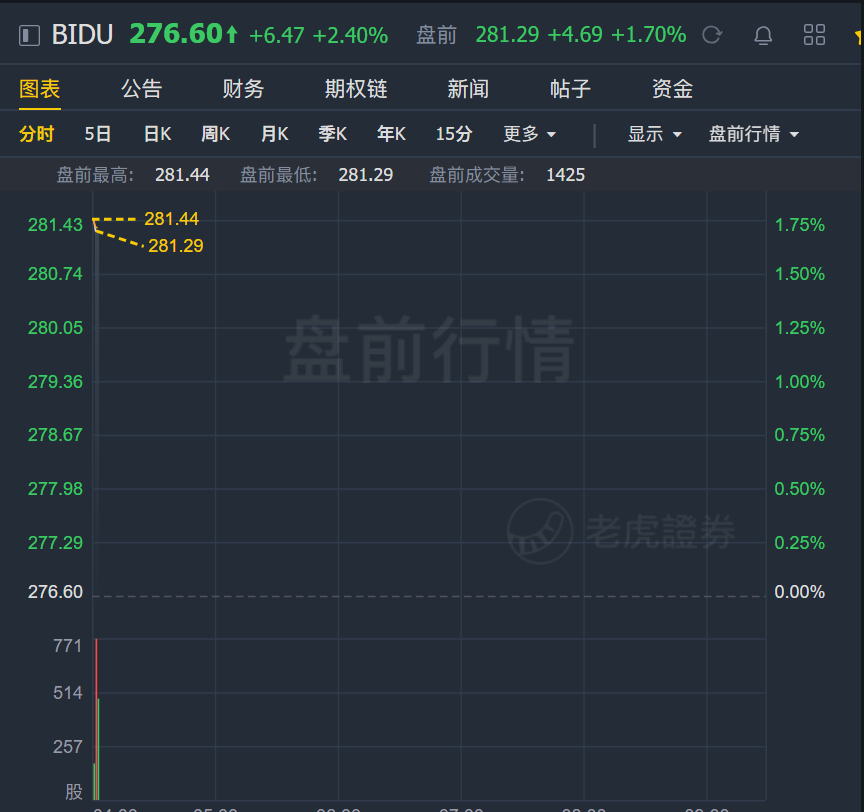864x812 pixels.
Task: Click the refresh quote icon
Action: click(712, 35)
